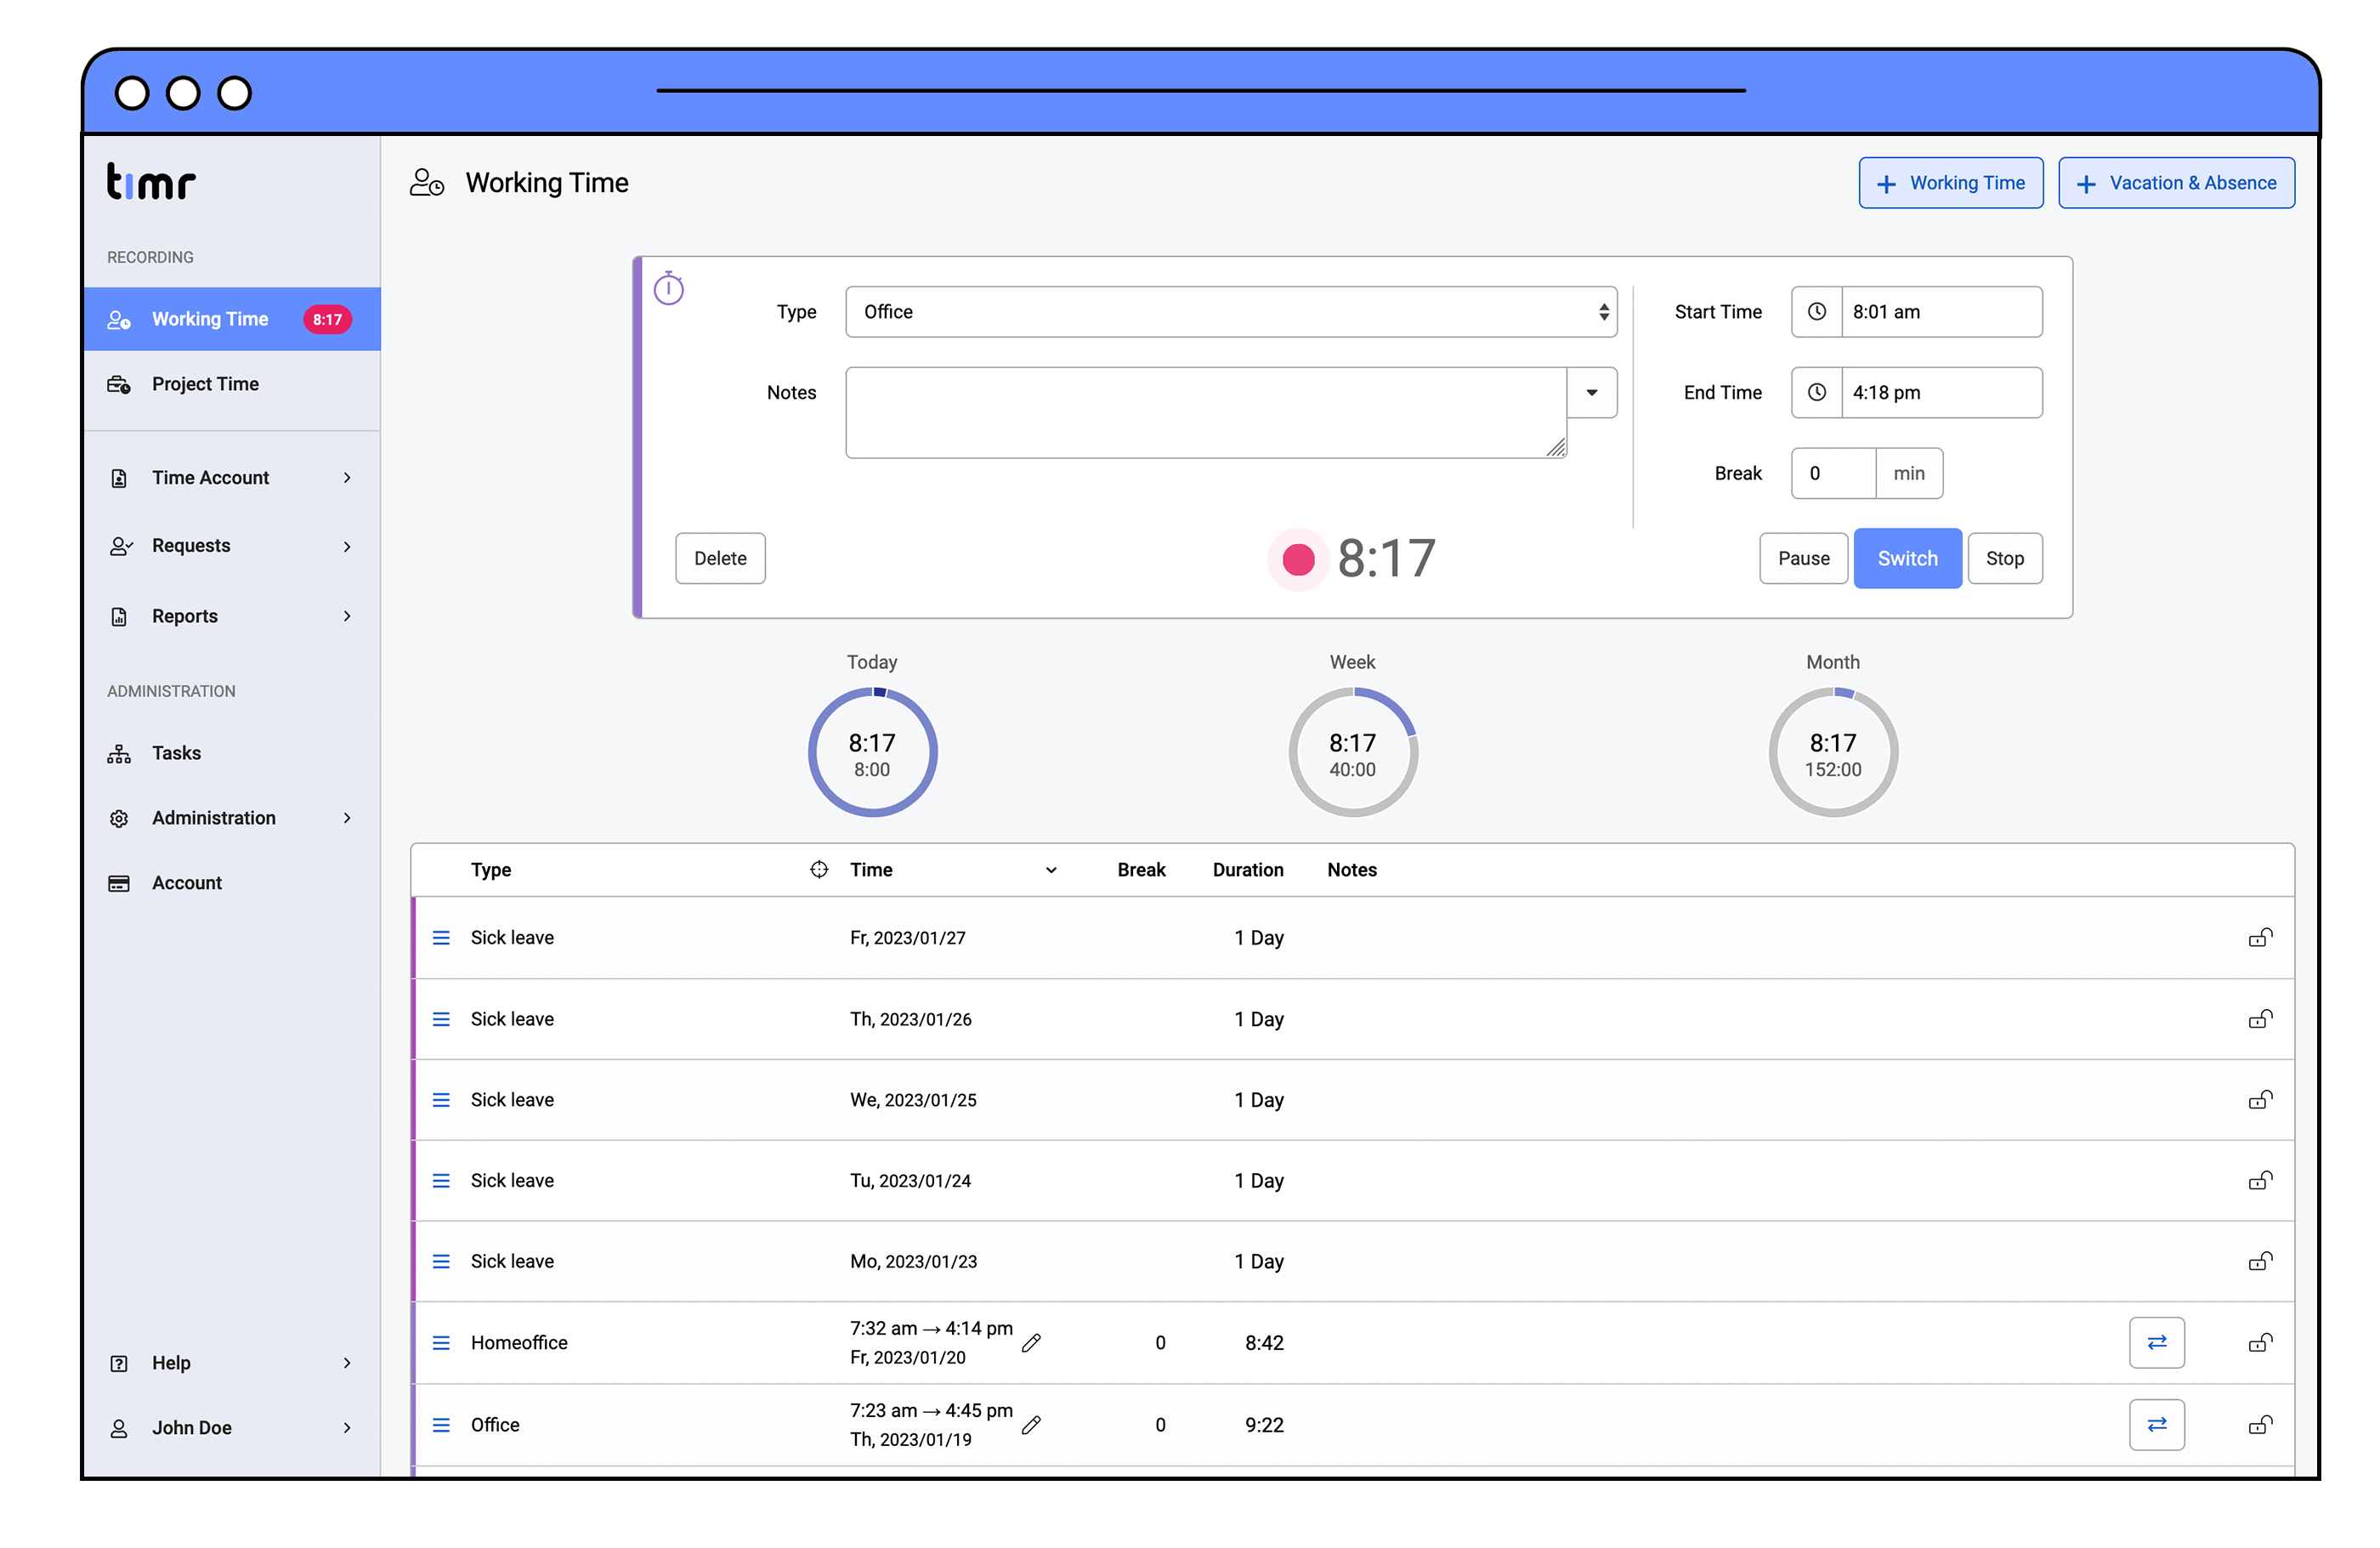The width and height of the screenshot is (2380, 1548).
Task: Click the Reports sidebar icon
Action: pos(120,615)
